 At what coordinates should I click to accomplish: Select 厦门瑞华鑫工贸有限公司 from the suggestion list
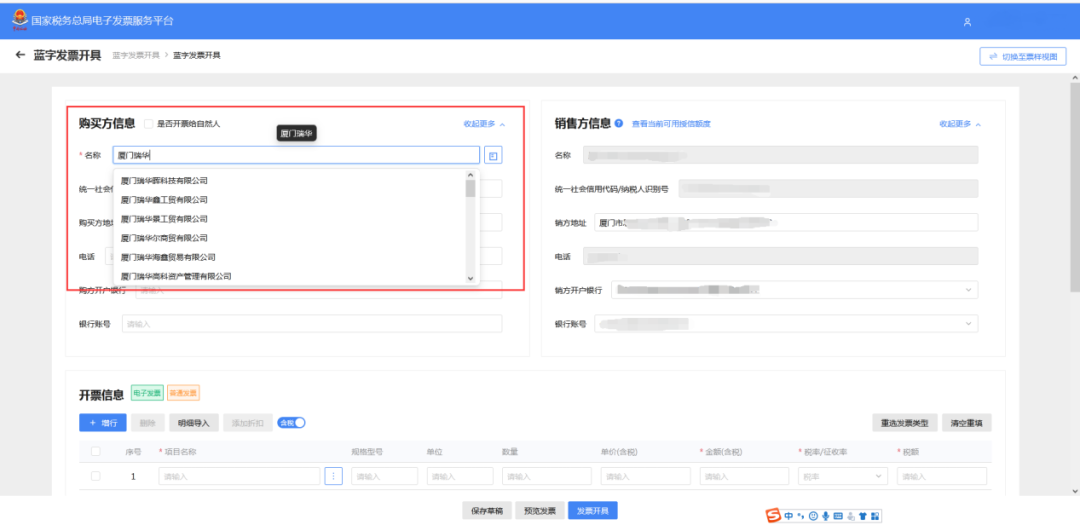(x=164, y=200)
